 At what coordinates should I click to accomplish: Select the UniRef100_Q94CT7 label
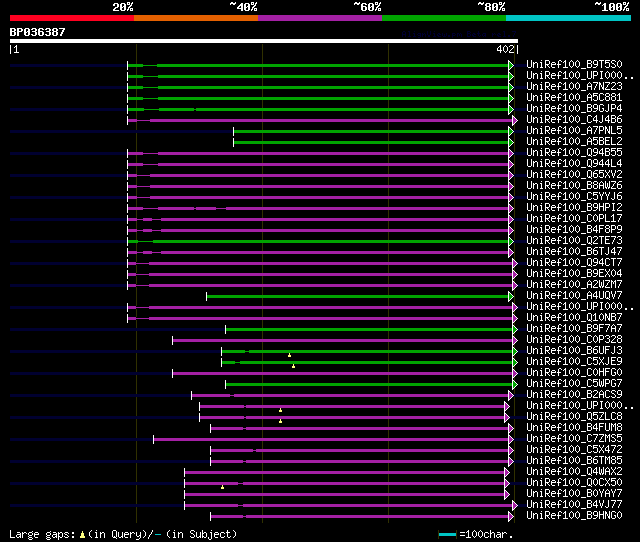[x=574, y=263]
